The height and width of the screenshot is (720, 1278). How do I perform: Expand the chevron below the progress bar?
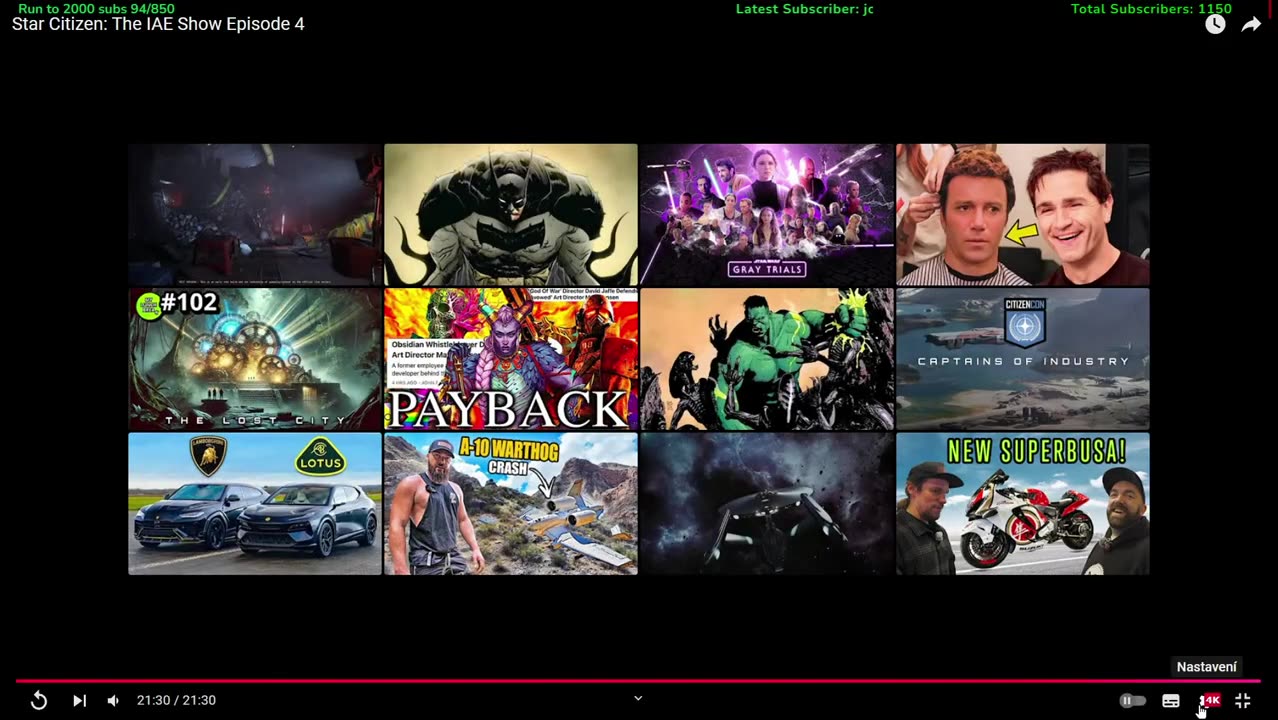pyautogui.click(x=638, y=698)
